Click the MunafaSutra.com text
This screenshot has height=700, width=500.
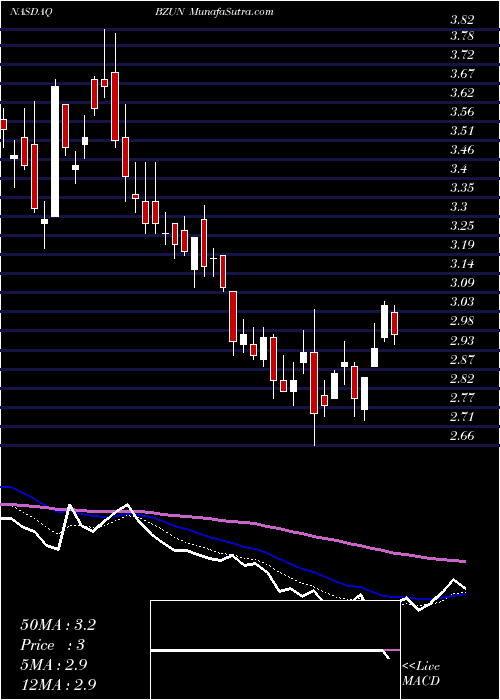(x=232, y=12)
